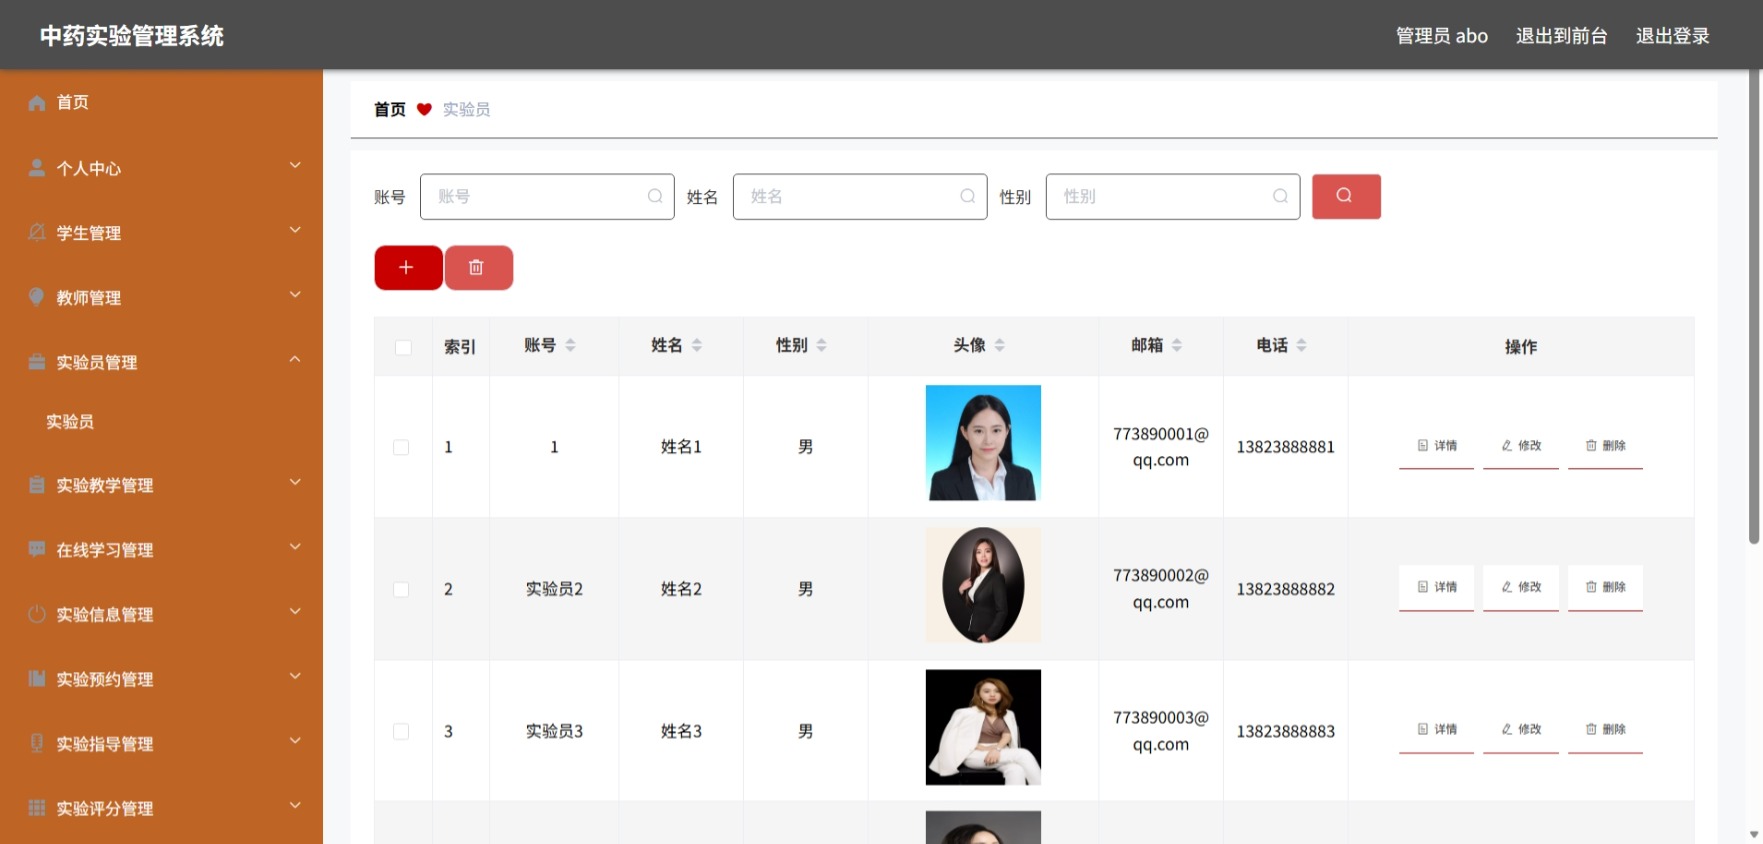Expand 实验预约管理 chevron

295,676
